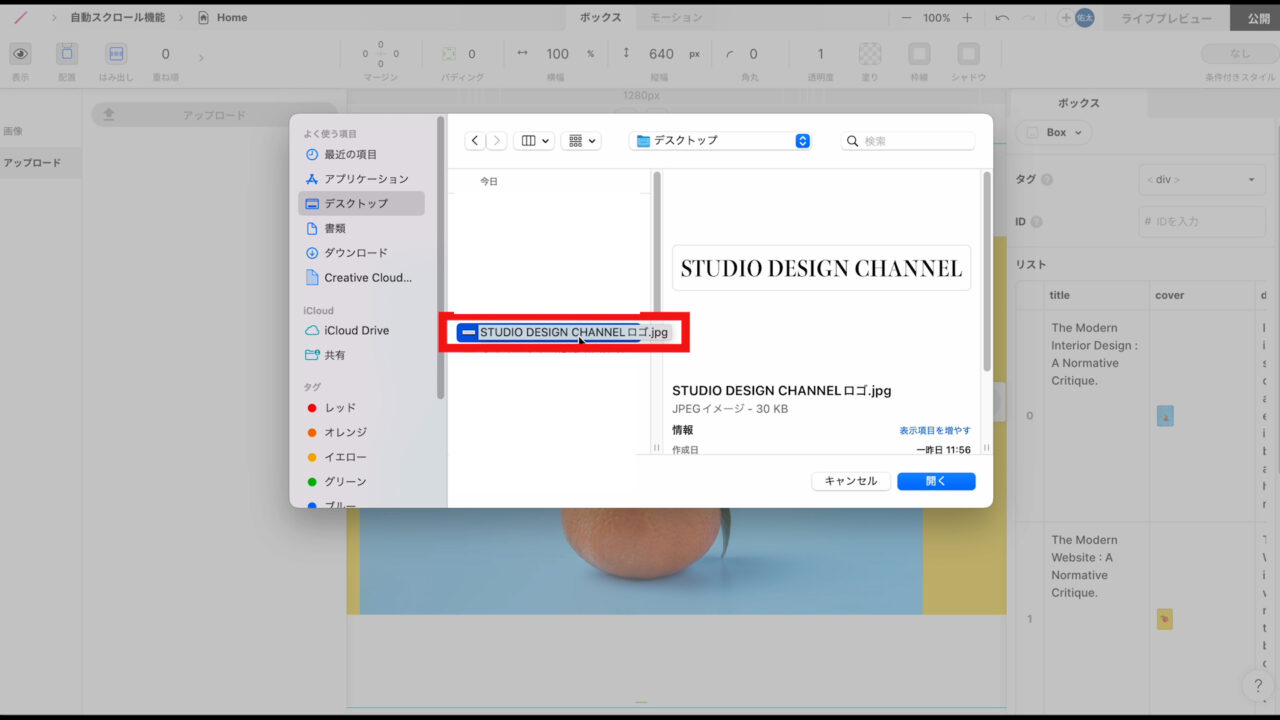
Task: Click the パディング padding icon
Action: click(449, 54)
